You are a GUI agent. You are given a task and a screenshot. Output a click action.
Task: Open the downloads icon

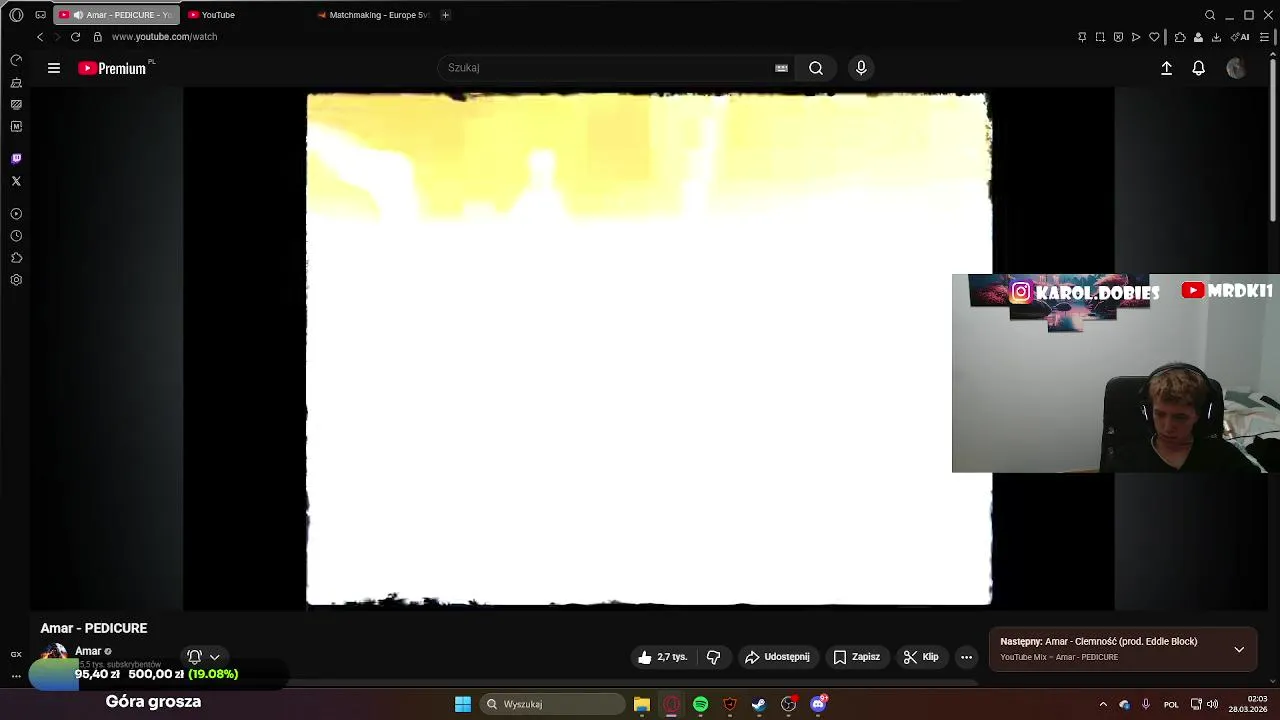pyautogui.click(x=1216, y=37)
